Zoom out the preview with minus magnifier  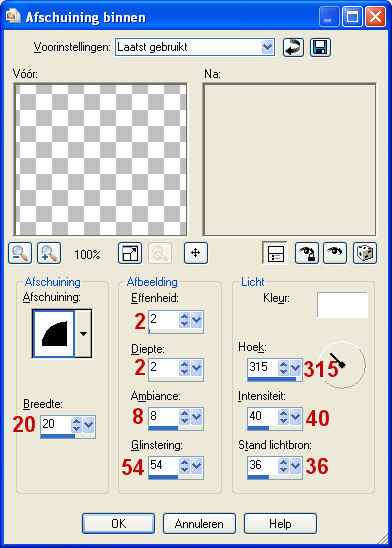point(20,253)
